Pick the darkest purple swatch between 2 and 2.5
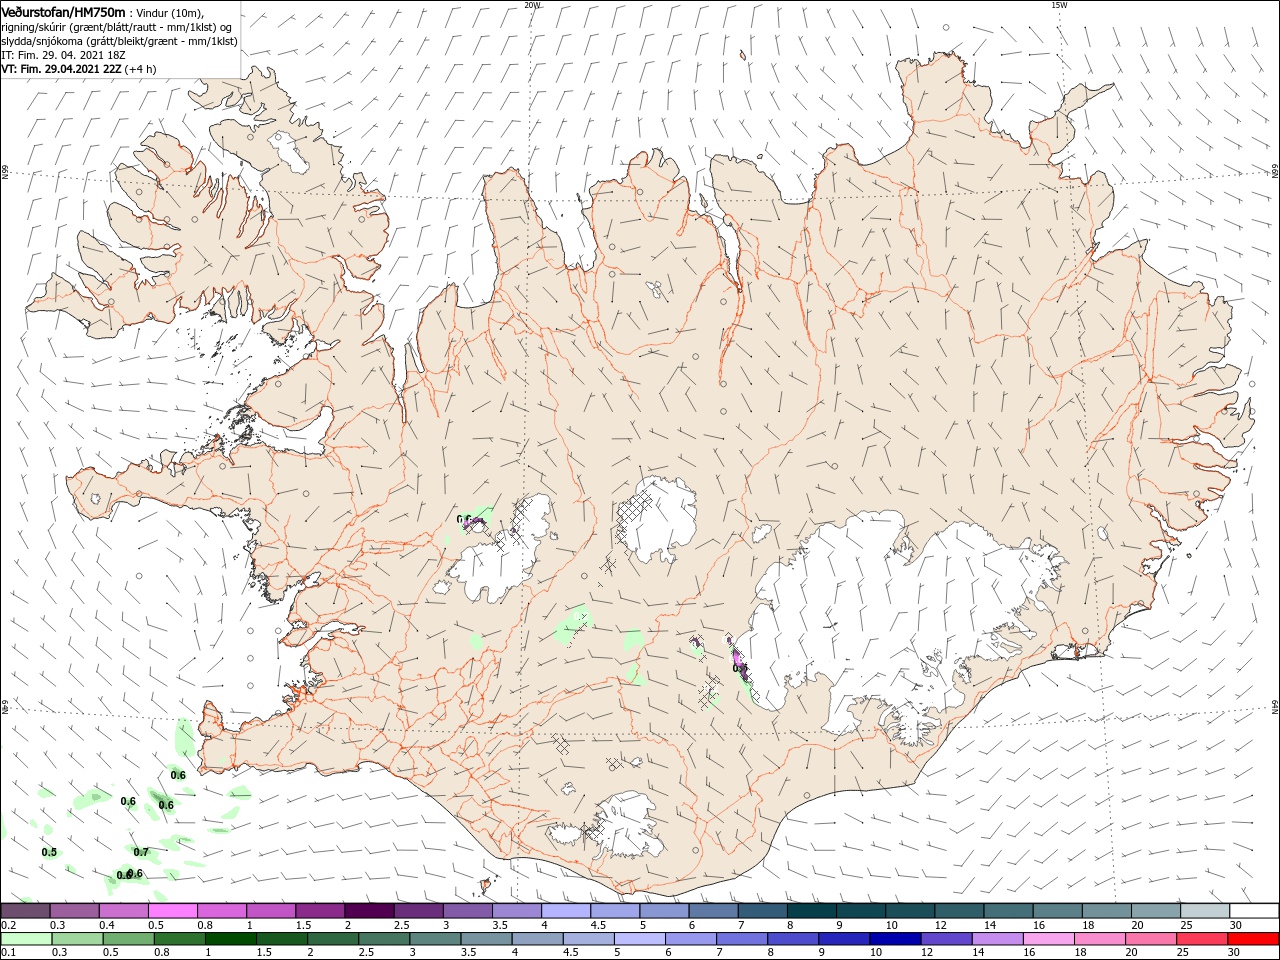The height and width of the screenshot is (960, 1280). (x=368, y=911)
